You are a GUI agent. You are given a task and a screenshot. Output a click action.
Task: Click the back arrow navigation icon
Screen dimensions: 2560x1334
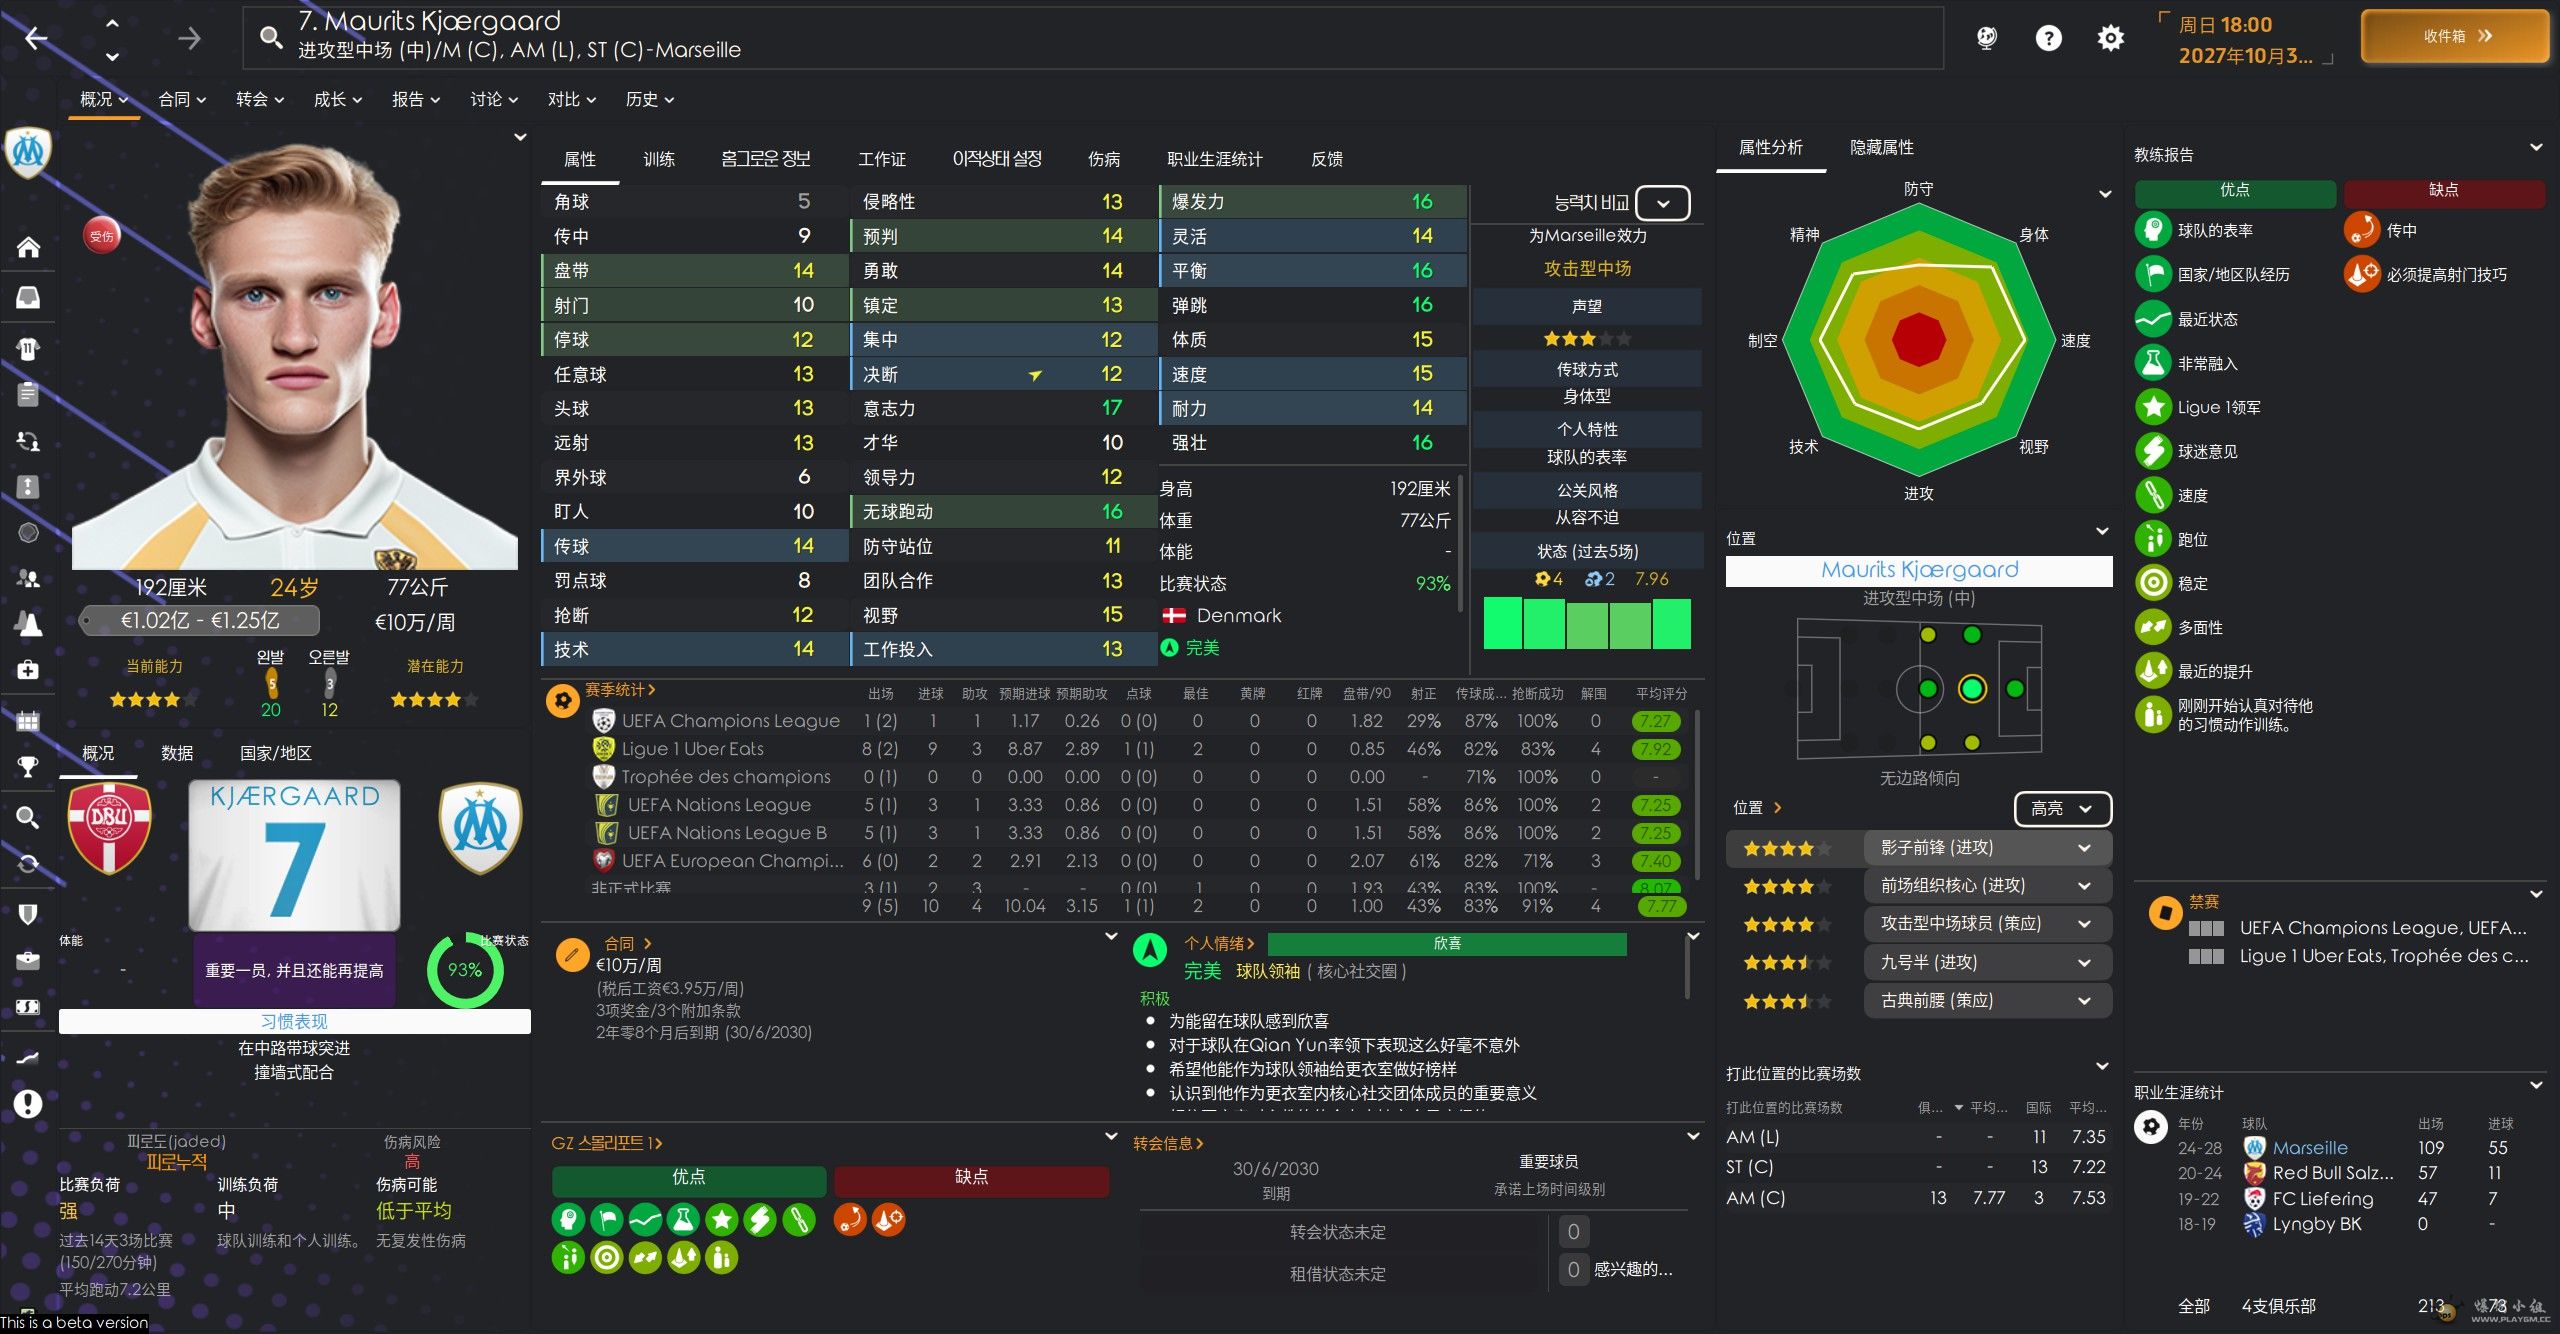[36, 38]
